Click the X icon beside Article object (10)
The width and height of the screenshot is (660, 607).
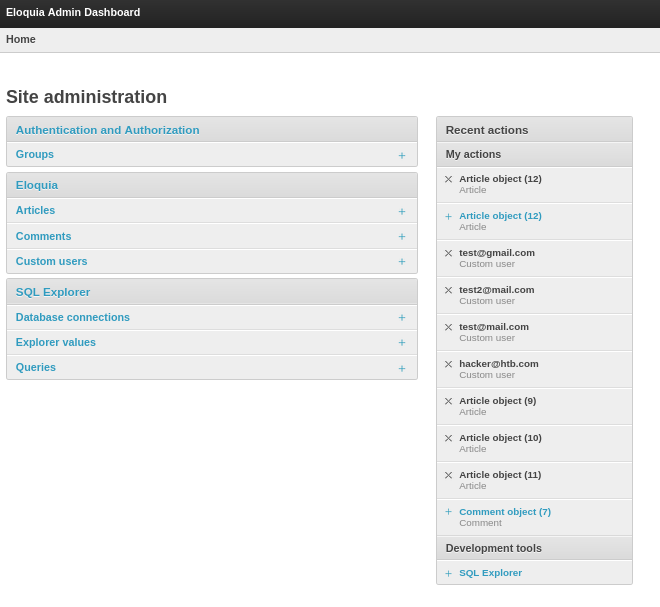(448, 438)
